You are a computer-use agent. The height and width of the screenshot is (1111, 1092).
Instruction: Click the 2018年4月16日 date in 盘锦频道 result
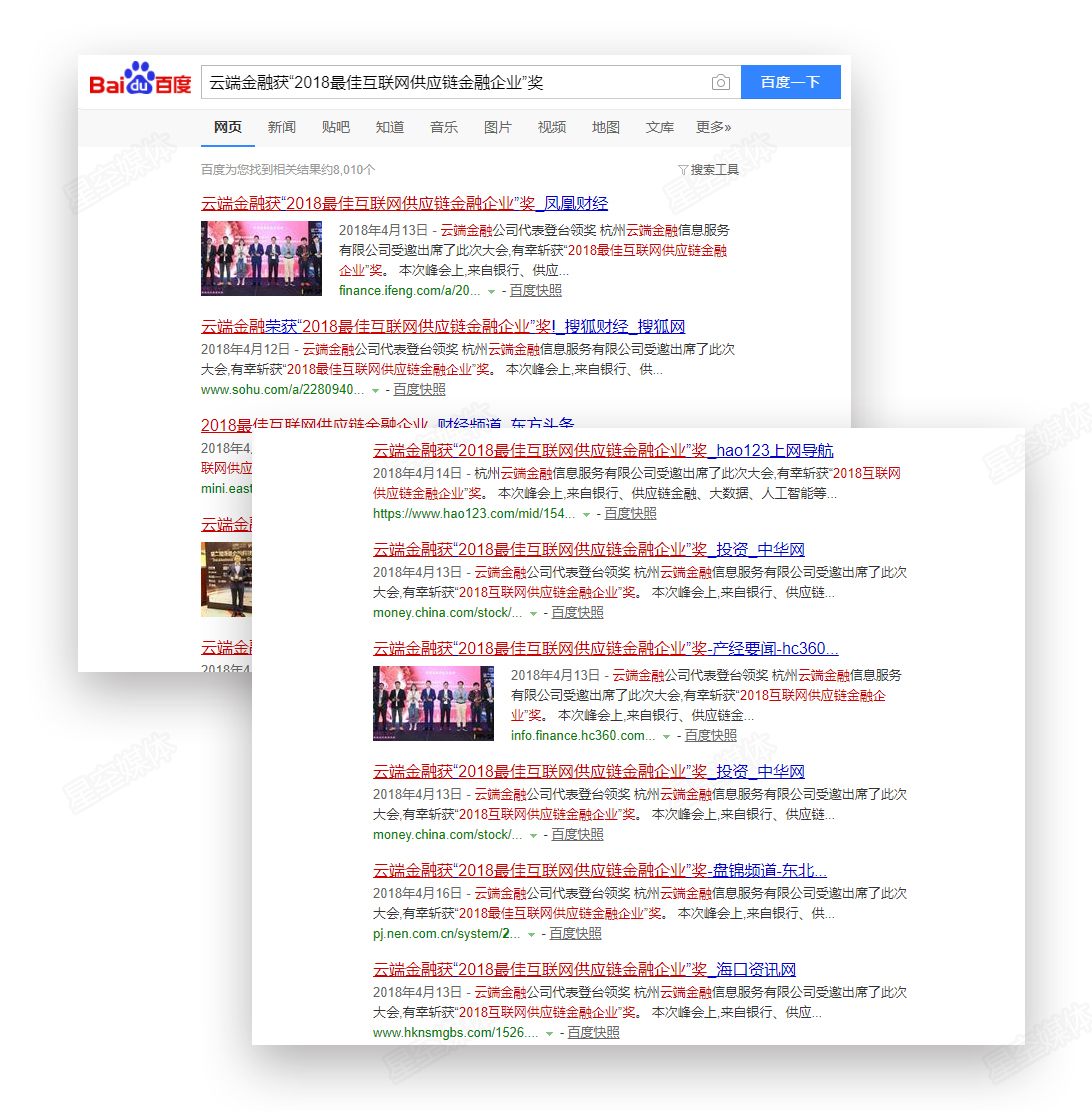[417, 893]
